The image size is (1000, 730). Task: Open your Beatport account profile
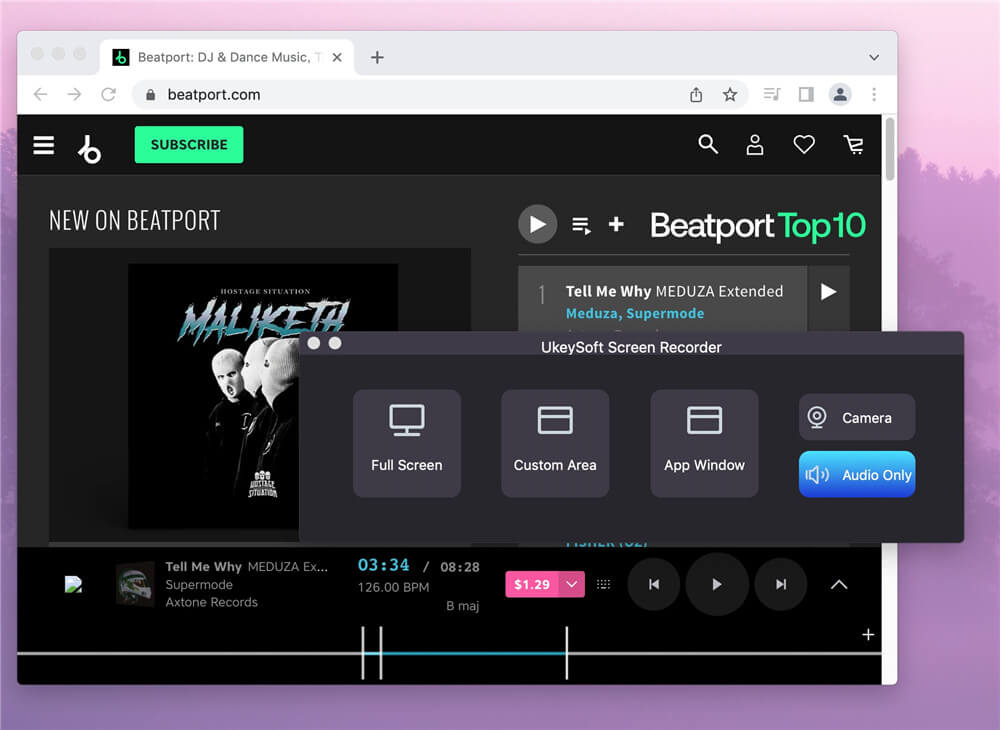(755, 145)
